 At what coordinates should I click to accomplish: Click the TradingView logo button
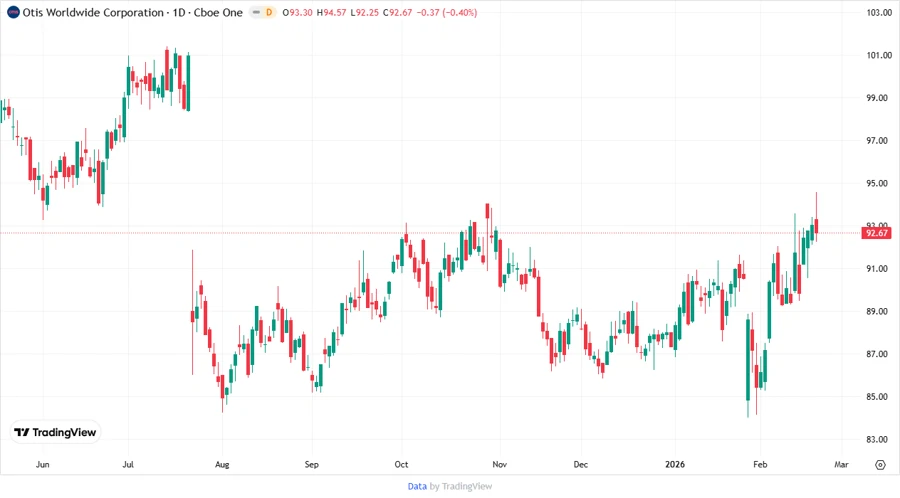click(55, 432)
